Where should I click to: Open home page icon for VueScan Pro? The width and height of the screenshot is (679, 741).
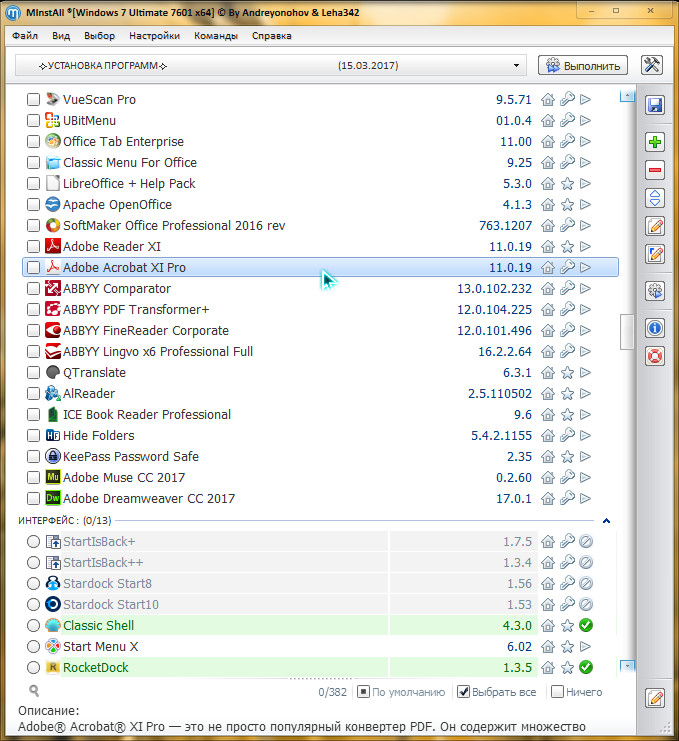pyautogui.click(x=548, y=100)
